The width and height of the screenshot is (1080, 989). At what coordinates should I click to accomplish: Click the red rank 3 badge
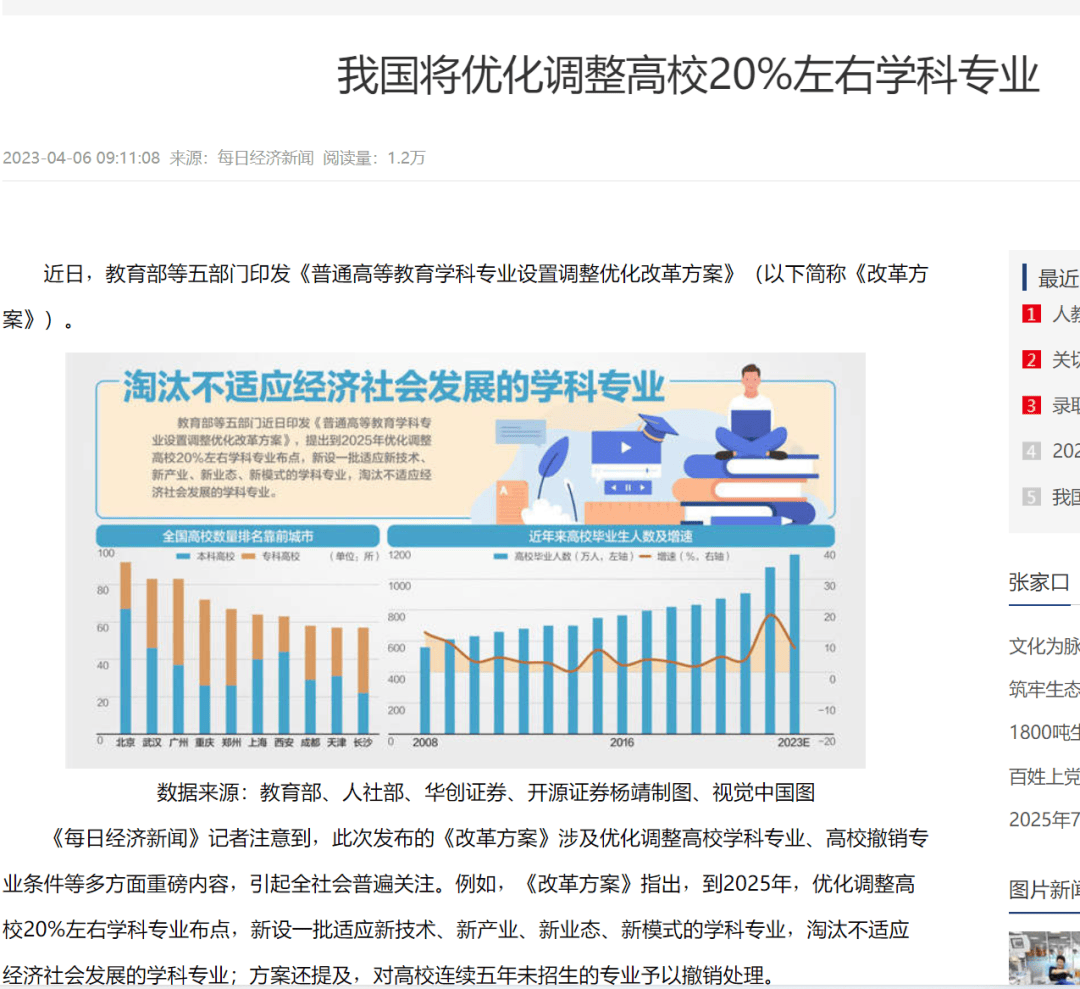pos(1031,405)
